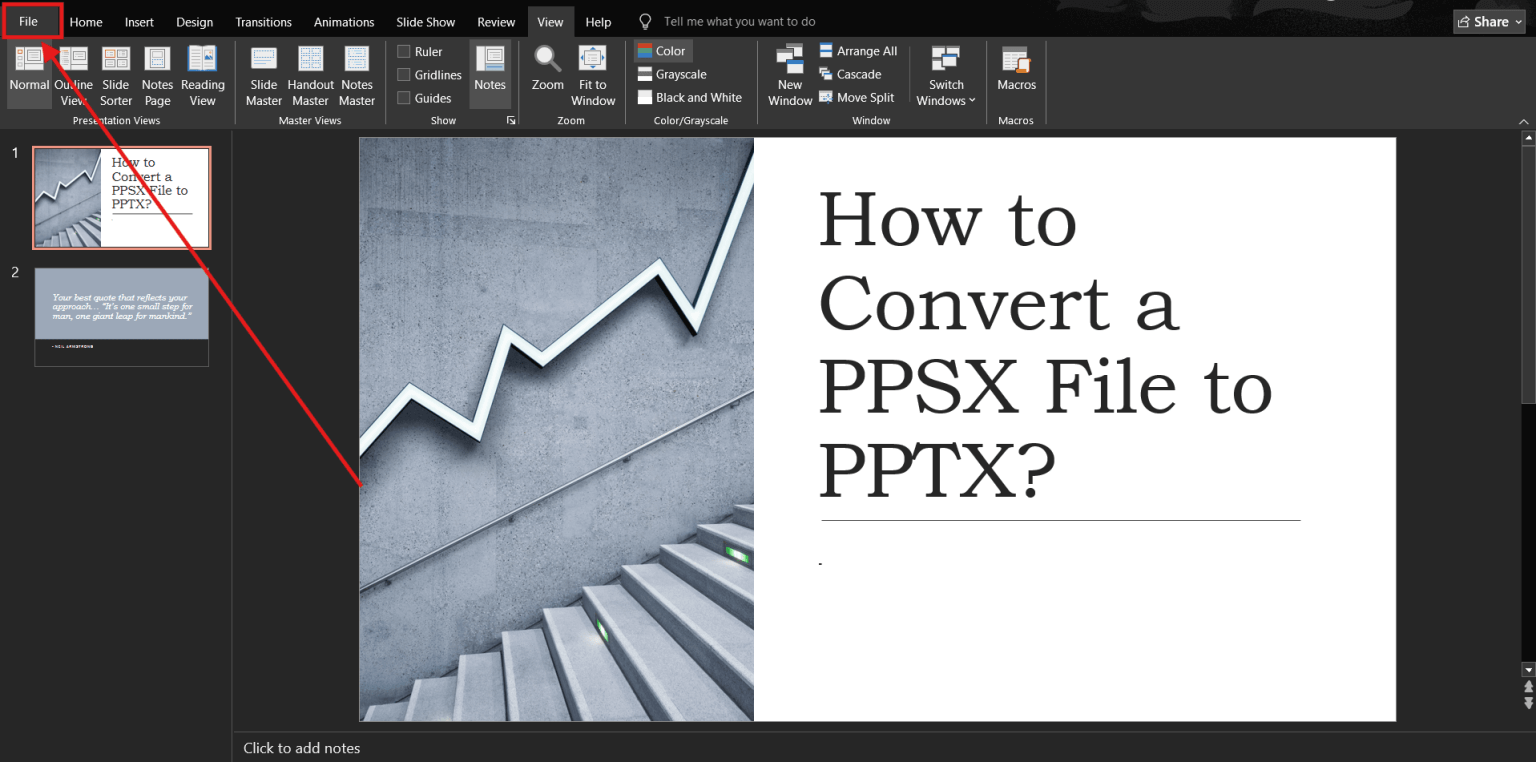The height and width of the screenshot is (762, 1536).
Task: Turn on the Guides checkbox
Action: pyautogui.click(x=404, y=98)
